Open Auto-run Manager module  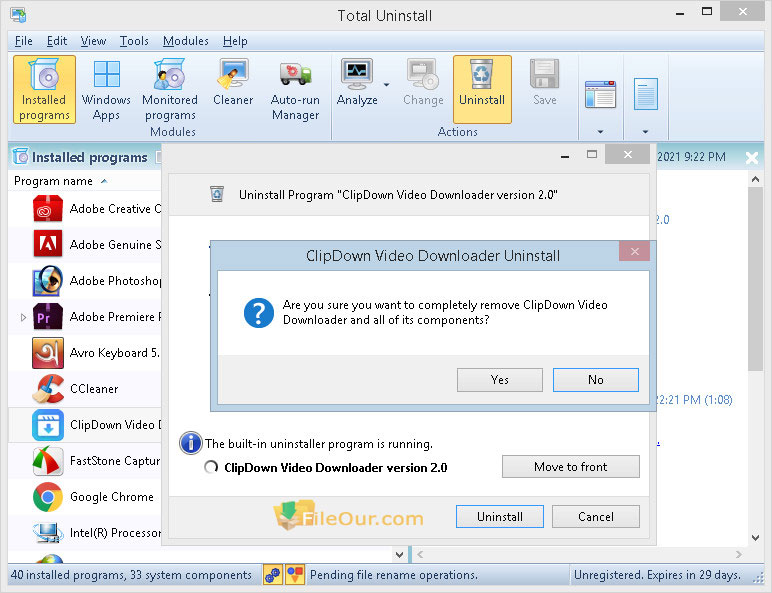tap(295, 89)
